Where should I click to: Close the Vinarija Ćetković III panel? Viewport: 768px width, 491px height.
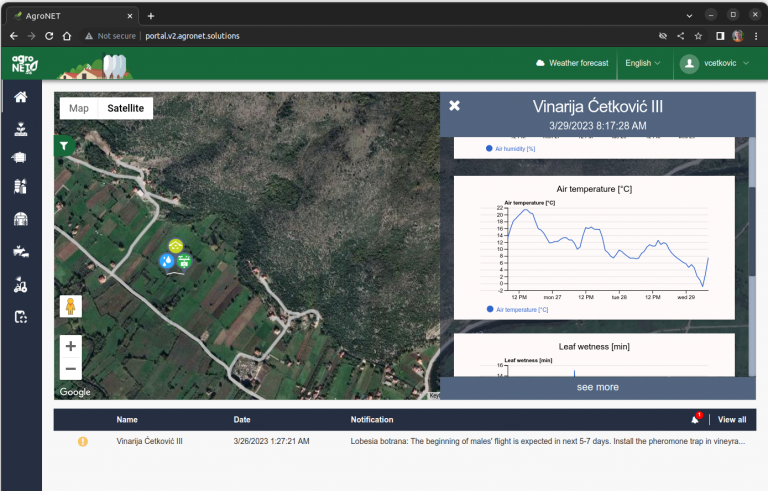pos(455,106)
